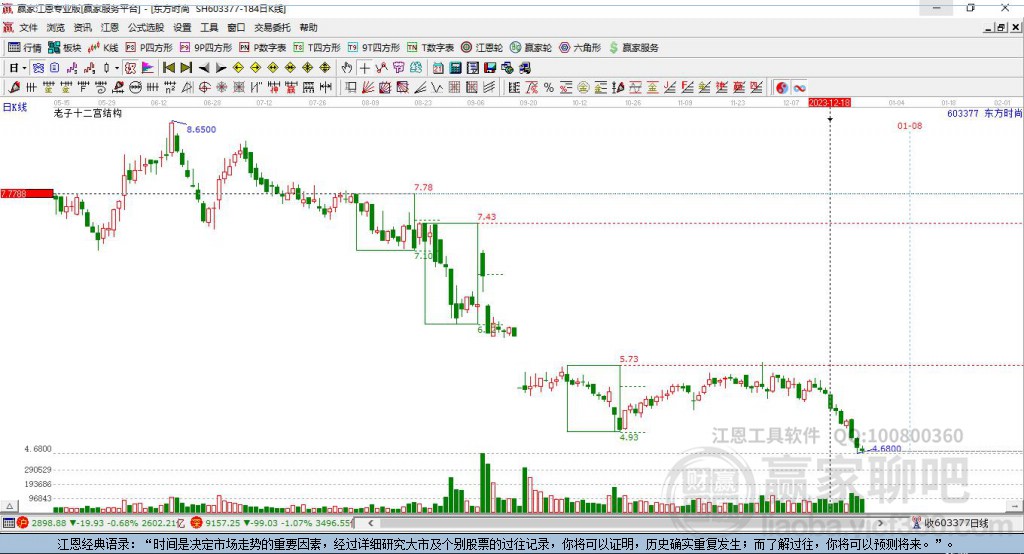Open the 公式选股 menu
The width and height of the screenshot is (1024, 554).
click(146, 27)
